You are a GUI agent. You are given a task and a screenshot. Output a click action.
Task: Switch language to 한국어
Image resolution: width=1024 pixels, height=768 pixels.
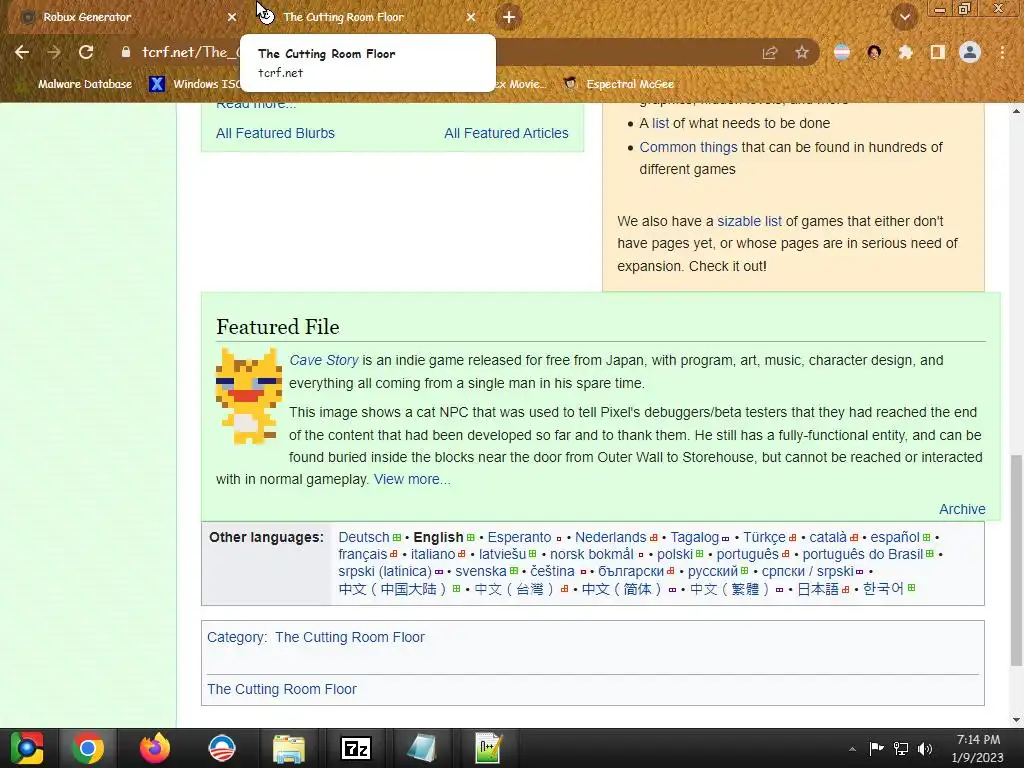(x=883, y=589)
